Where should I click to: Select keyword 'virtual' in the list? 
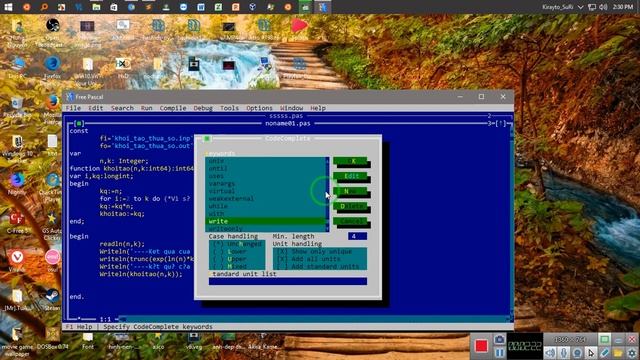pos(265,191)
